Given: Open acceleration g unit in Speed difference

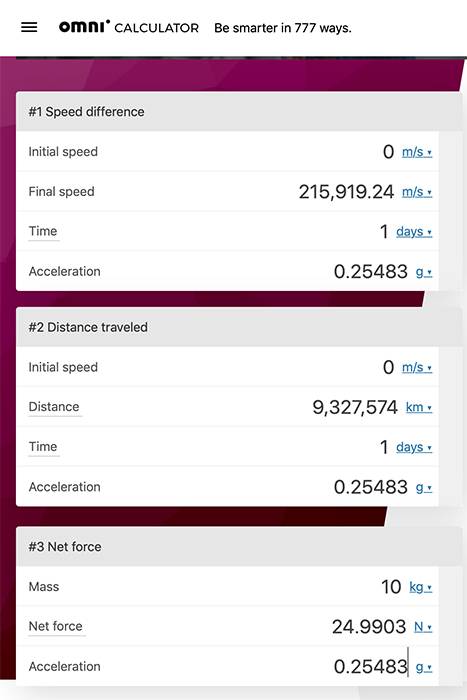Looking at the screenshot, I should pos(424,271).
